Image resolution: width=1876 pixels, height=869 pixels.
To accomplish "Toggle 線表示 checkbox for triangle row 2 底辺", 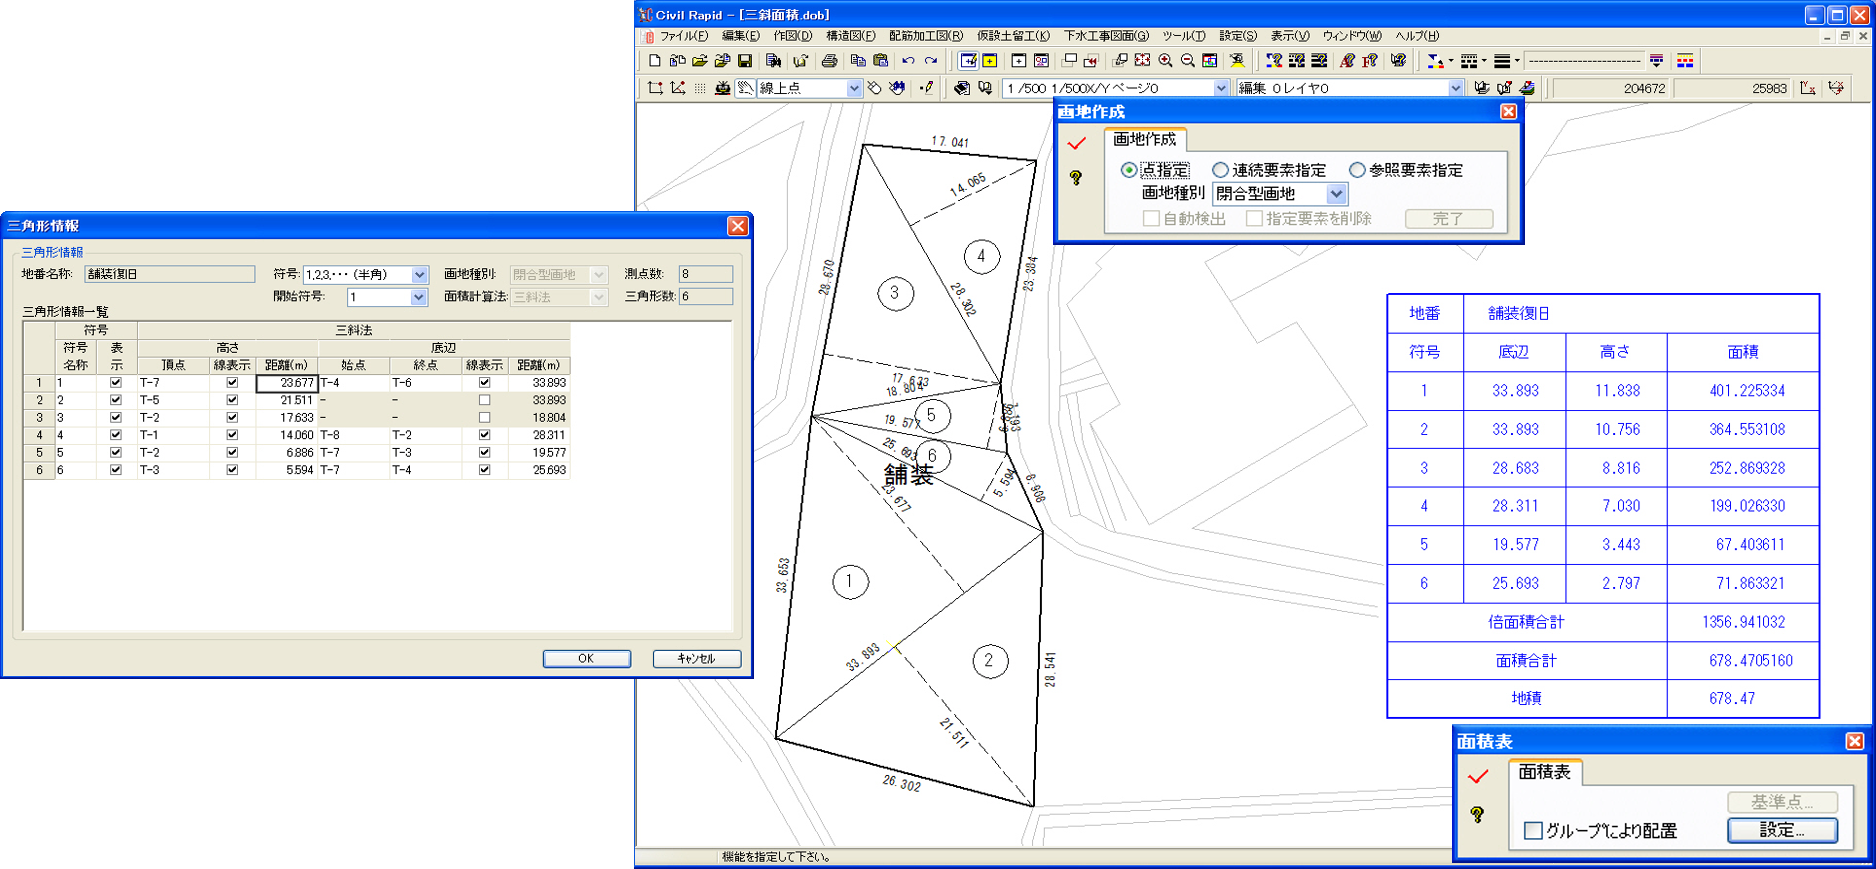I will pyautogui.click(x=485, y=400).
